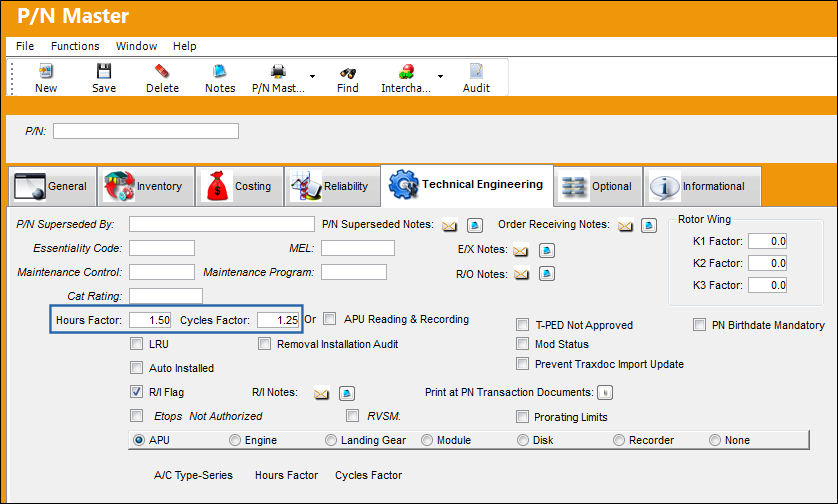The width and height of the screenshot is (838, 504).
Task: Switch to the Costing tab
Action: (239, 186)
